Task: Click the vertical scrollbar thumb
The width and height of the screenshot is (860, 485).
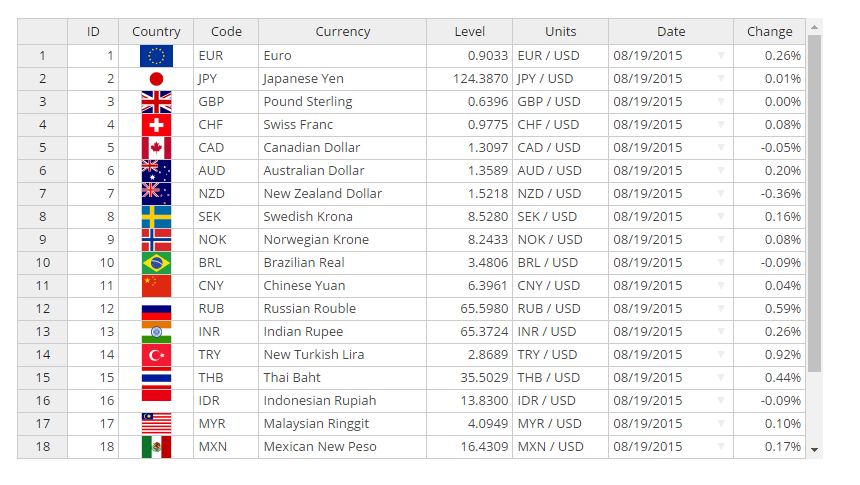Action: coord(814,200)
